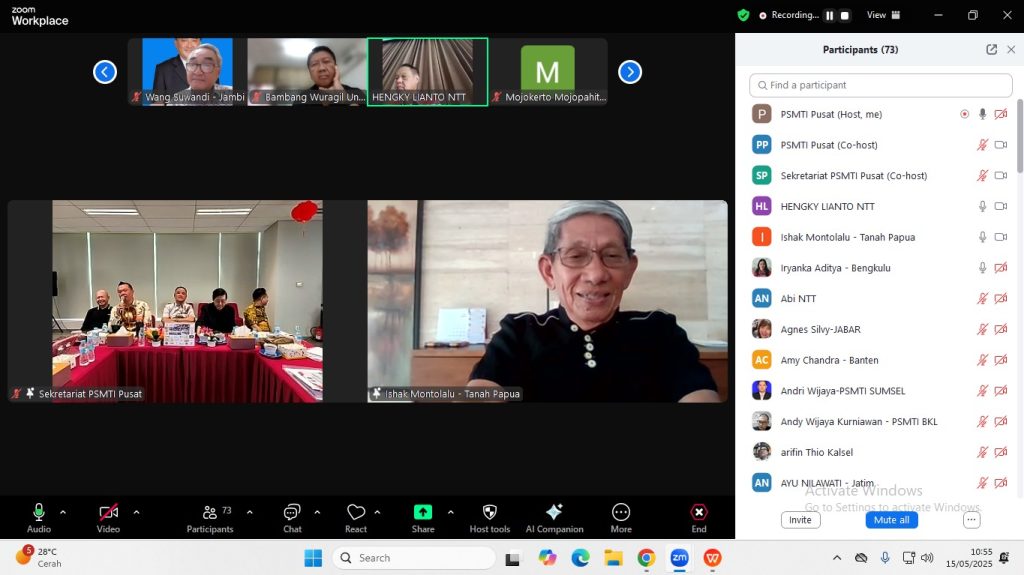Click recording indicator beside PSMTI Pusat host
This screenshot has width=1024, height=575.
[x=964, y=114]
